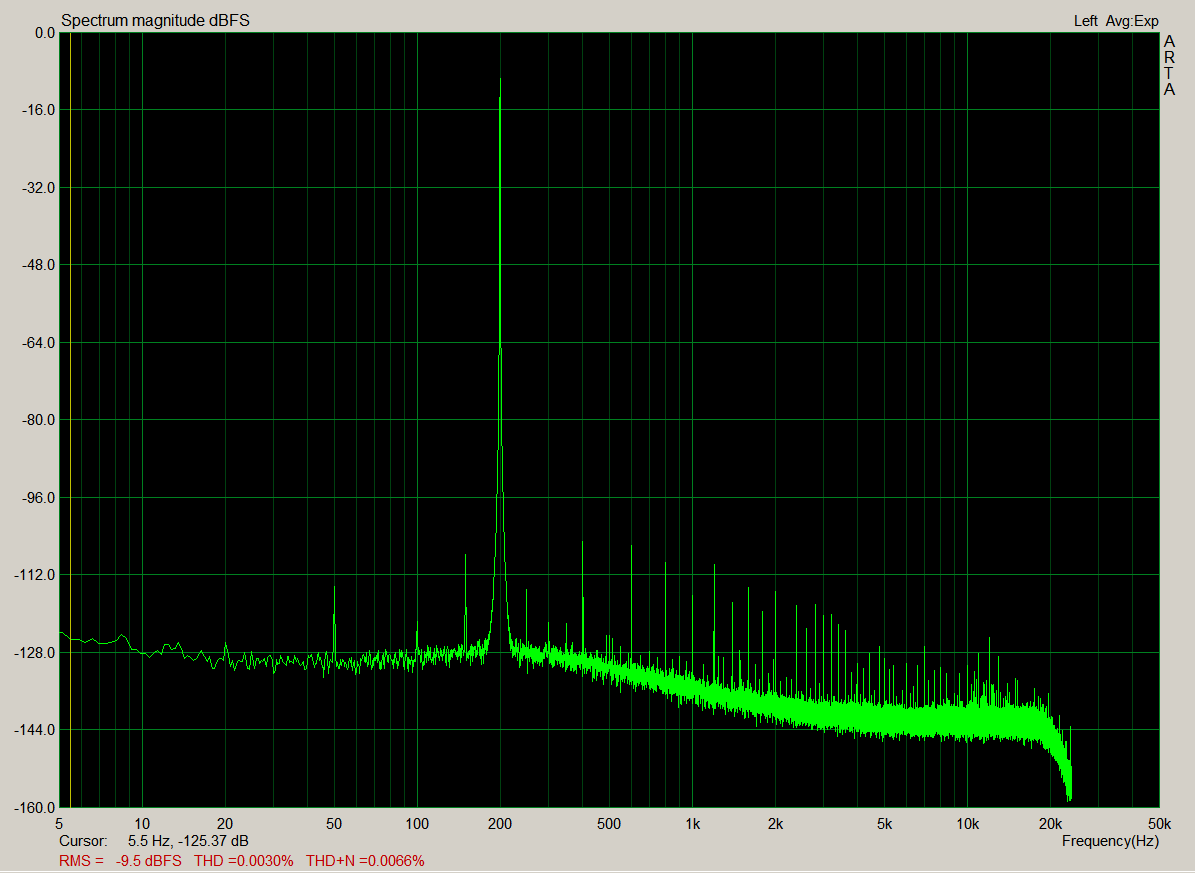Click the -112.0 axis label

coord(36,575)
